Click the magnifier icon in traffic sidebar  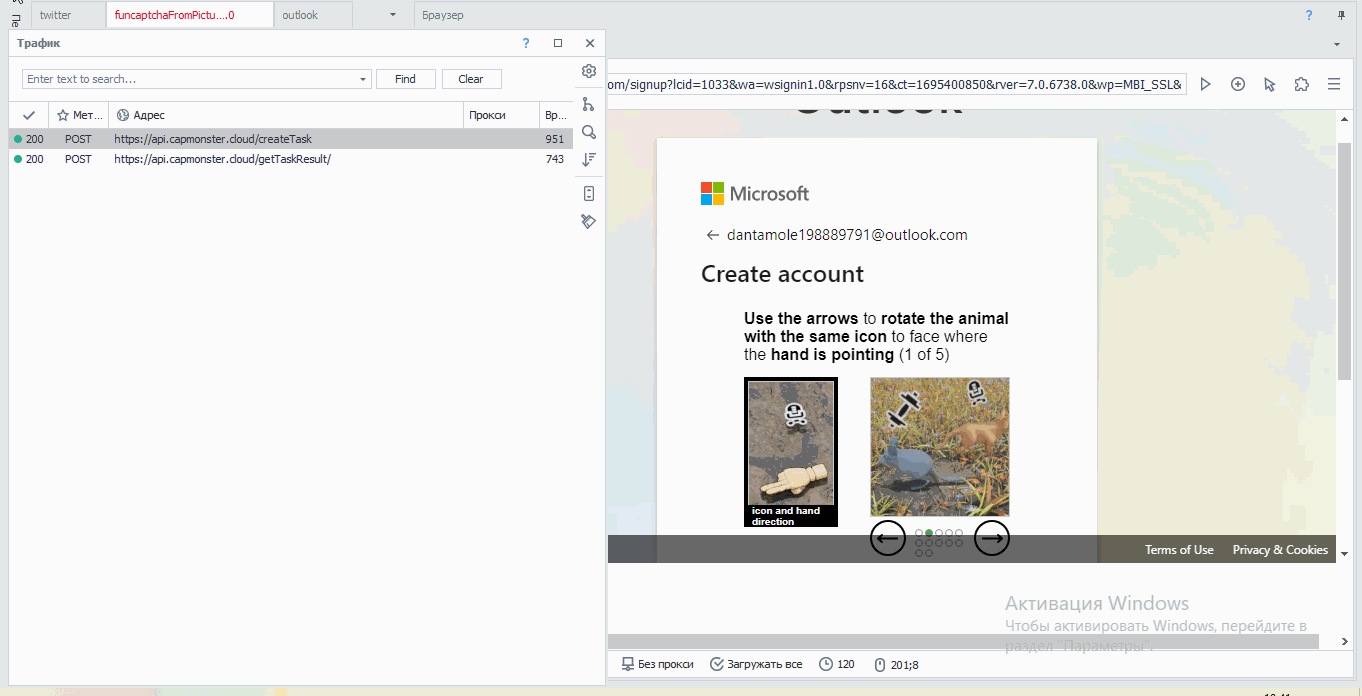click(589, 132)
